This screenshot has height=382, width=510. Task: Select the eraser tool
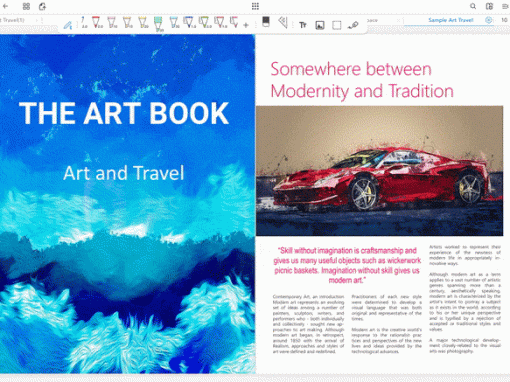[266, 22]
